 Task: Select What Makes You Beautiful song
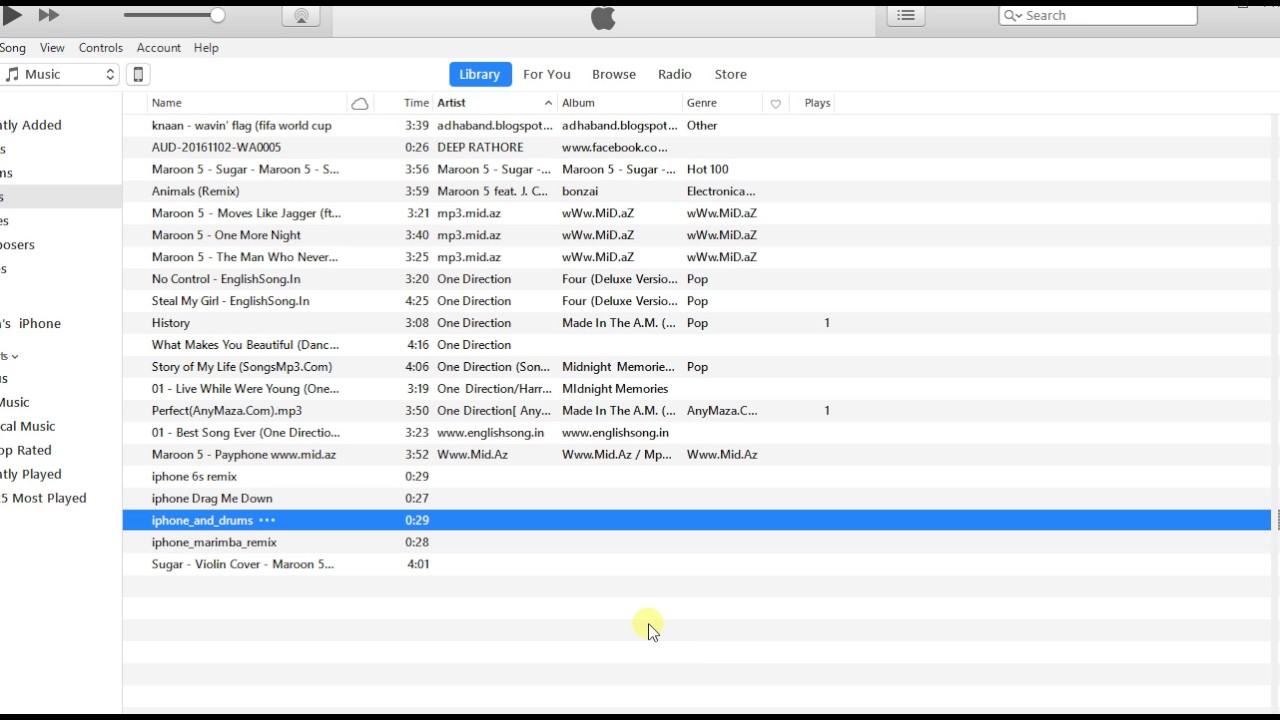245,345
